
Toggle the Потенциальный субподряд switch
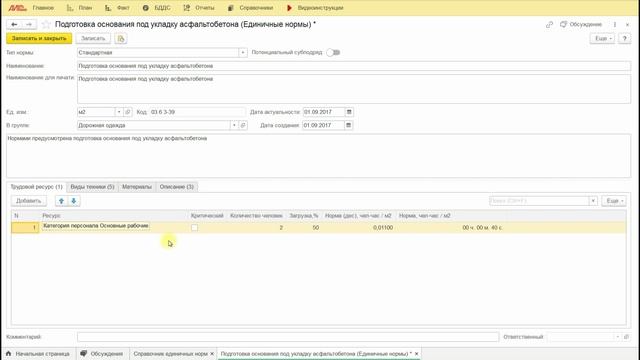pos(333,52)
